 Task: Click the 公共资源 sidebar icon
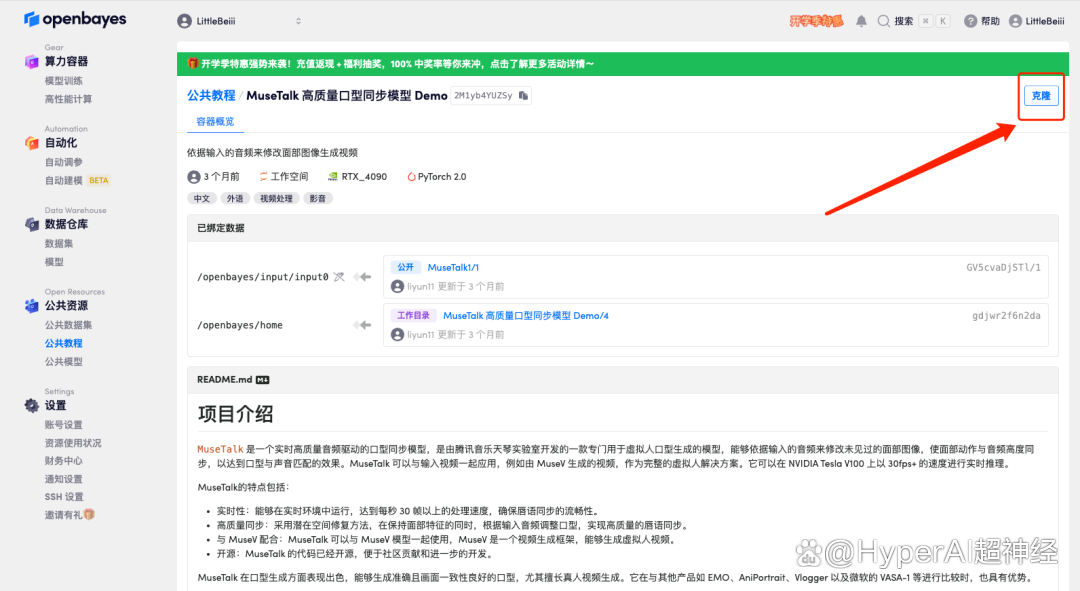coord(32,305)
